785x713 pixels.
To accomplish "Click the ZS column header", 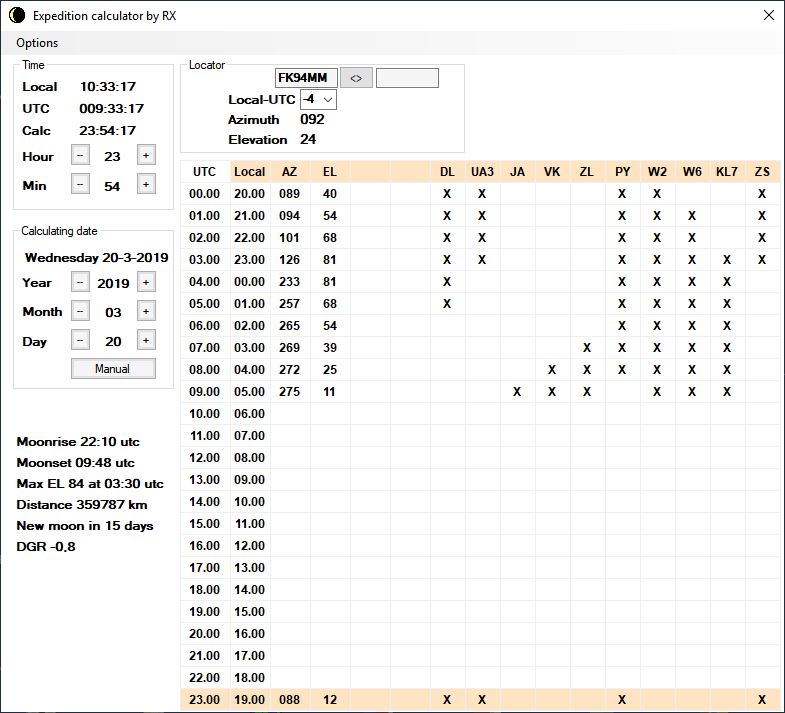I will pyautogui.click(x=762, y=172).
